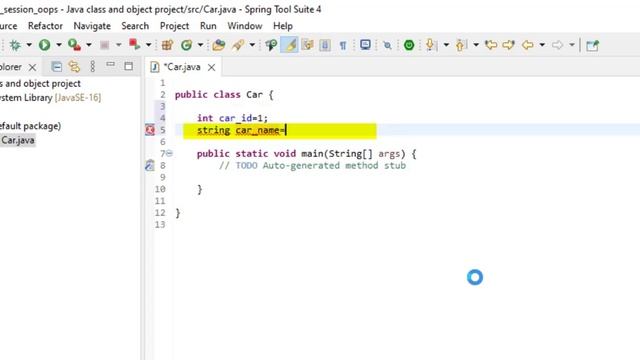Viewport: 640px width, 360px height.
Task: Click the small pin editor icon
Action: pos(387,45)
